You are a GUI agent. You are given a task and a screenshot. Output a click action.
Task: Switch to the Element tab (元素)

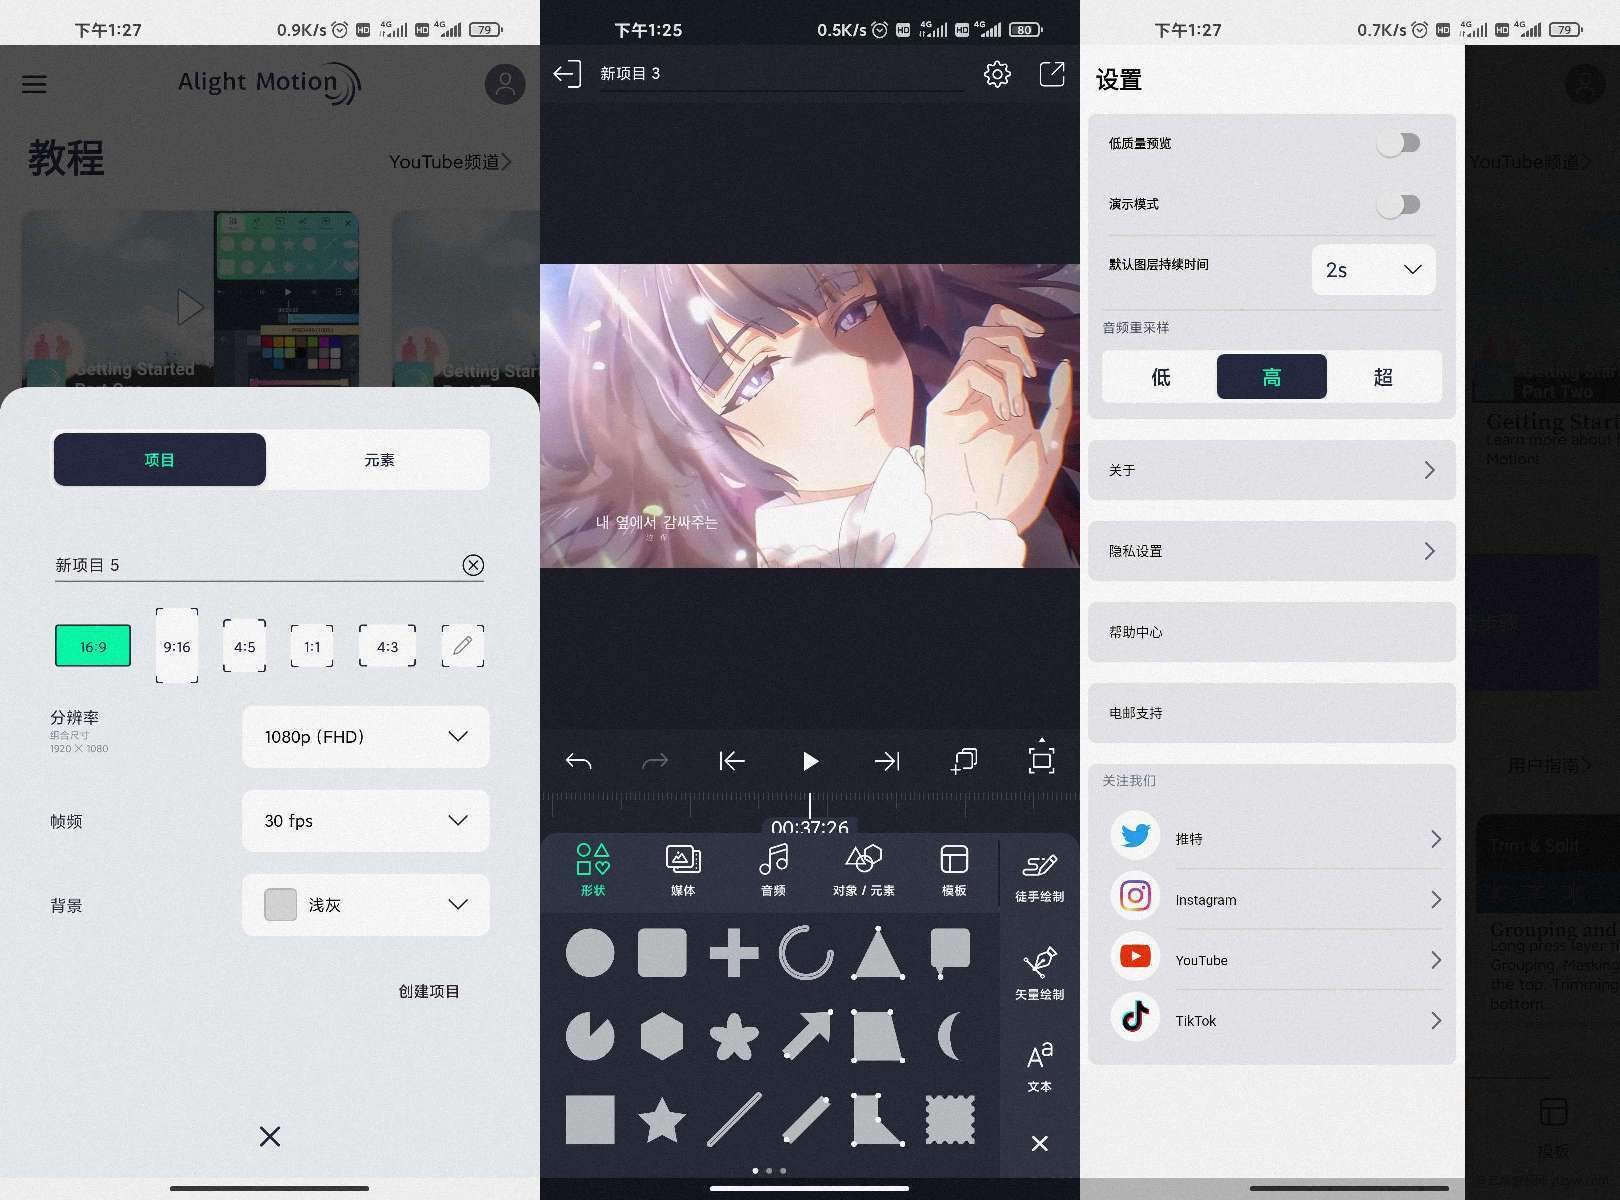tap(379, 460)
